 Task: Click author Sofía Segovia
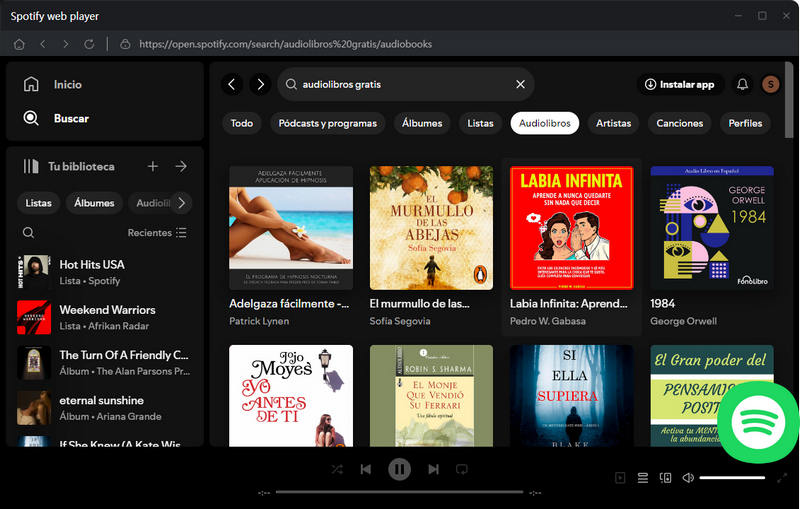(x=400, y=321)
